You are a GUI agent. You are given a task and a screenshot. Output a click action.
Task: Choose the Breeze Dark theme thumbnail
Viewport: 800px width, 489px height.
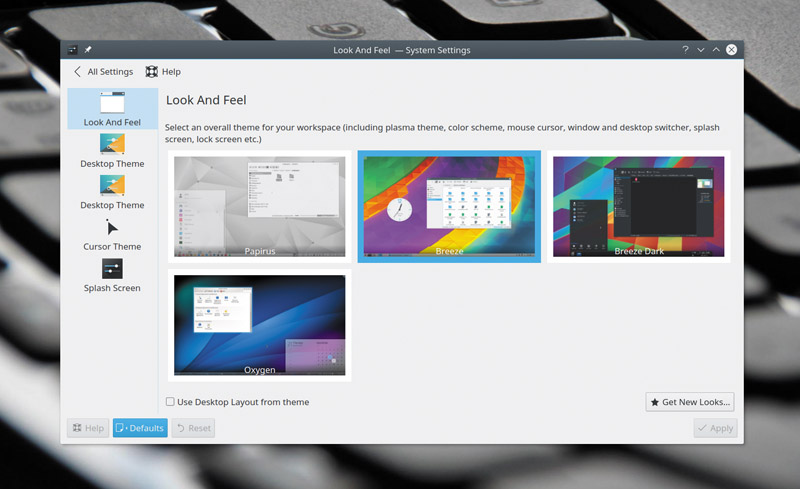638,206
